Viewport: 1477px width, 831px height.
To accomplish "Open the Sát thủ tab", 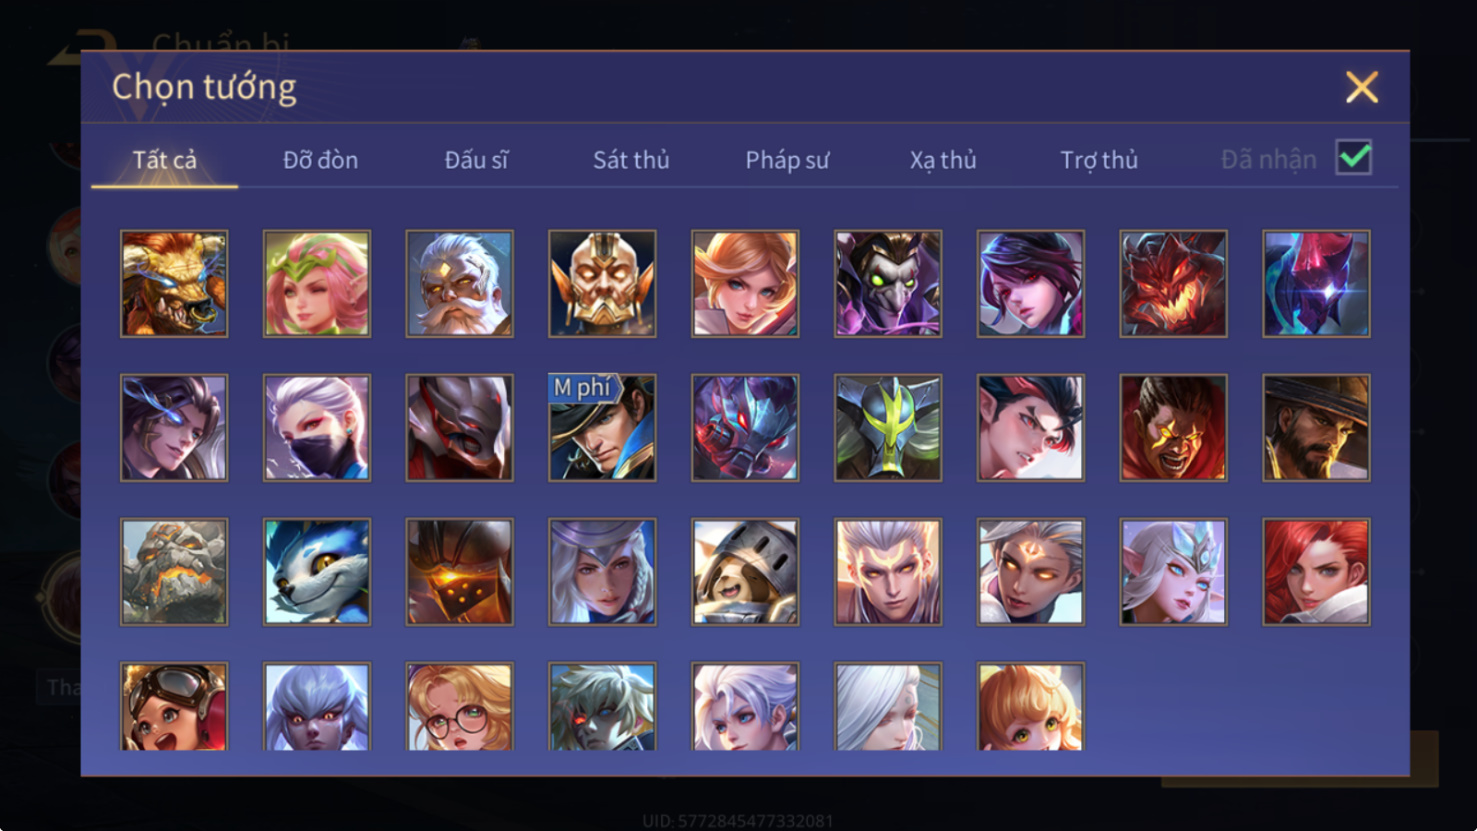I will tap(631, 160).
